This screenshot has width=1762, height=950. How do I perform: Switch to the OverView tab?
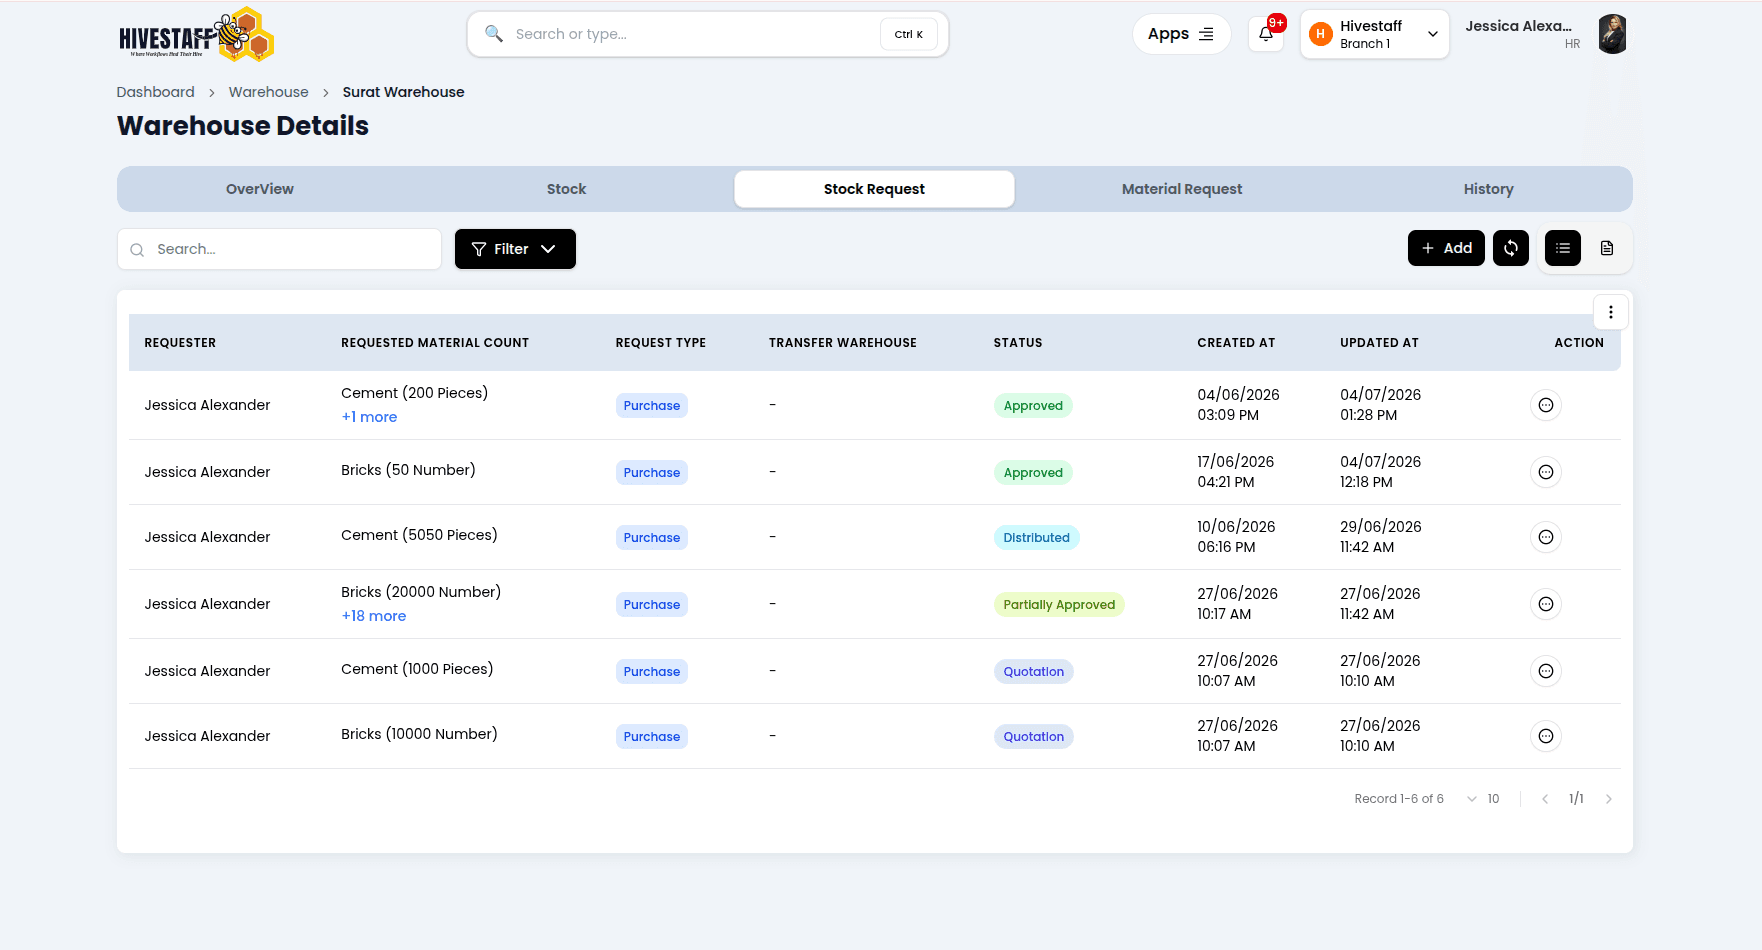pyautogui.click(x=260, y=189)
